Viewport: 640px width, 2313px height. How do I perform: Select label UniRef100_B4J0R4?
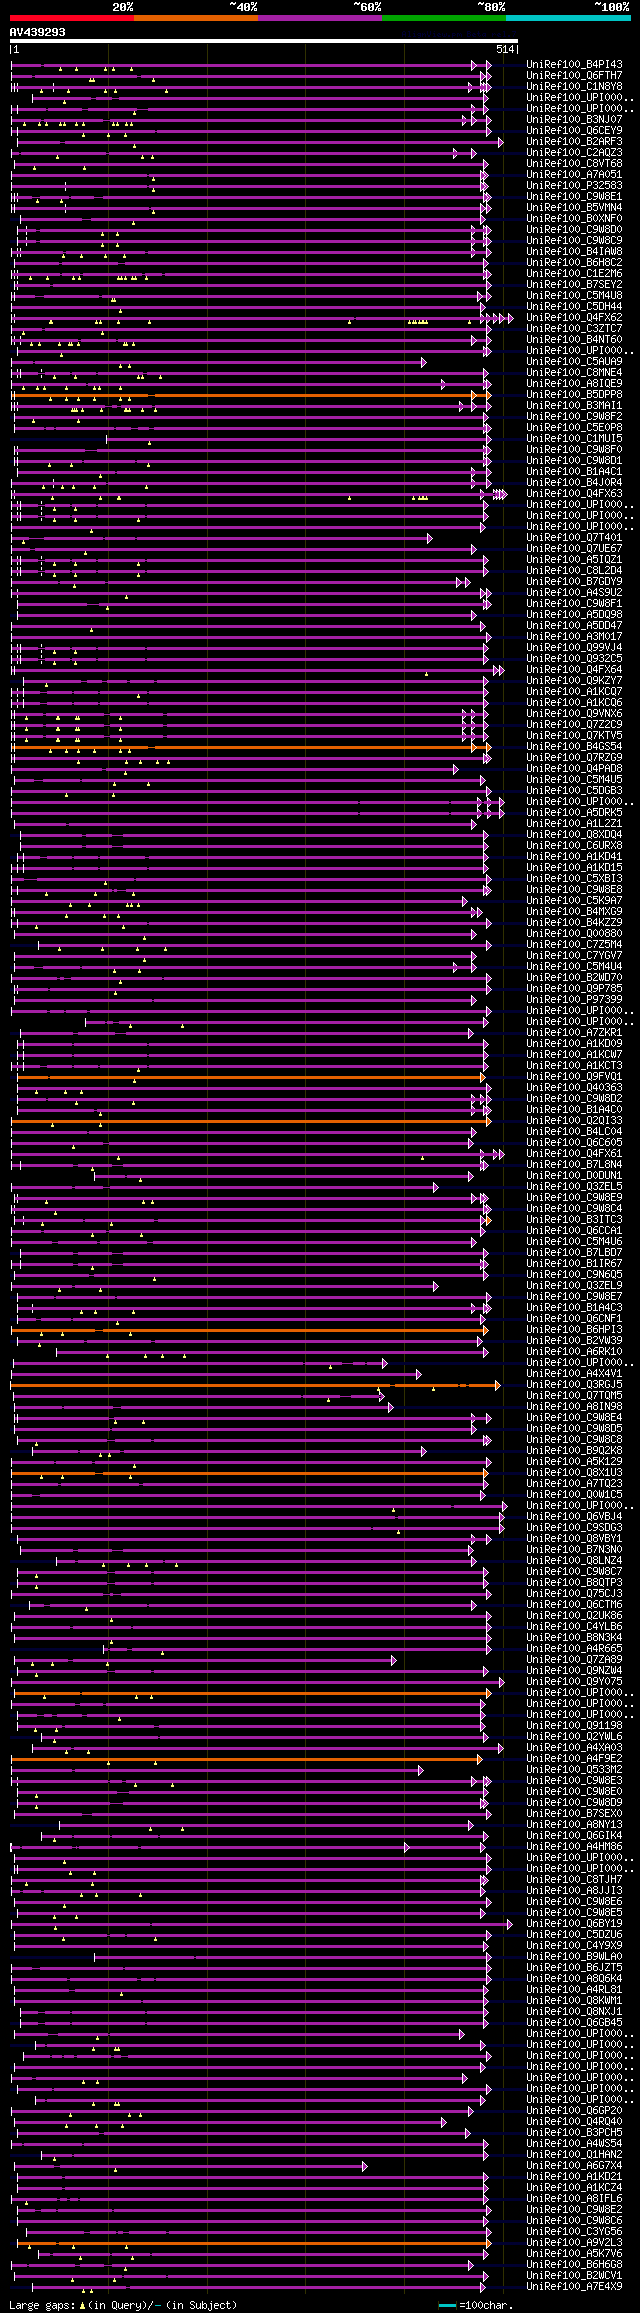(x=574, y=482)
